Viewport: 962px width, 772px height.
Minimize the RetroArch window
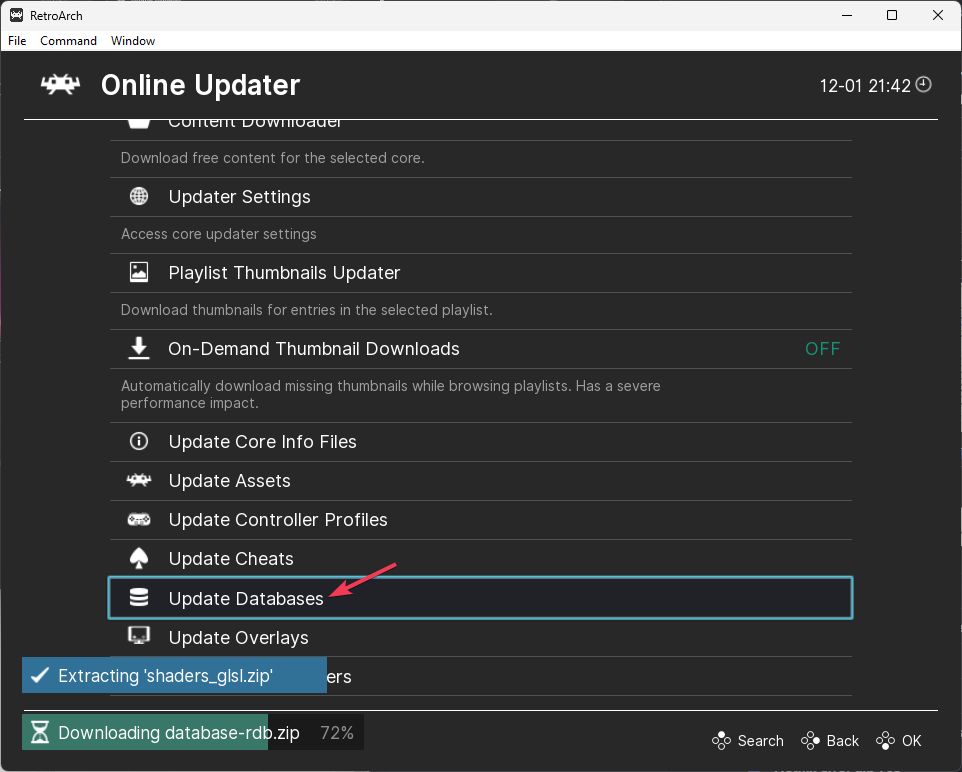click(x=847, y=15)
